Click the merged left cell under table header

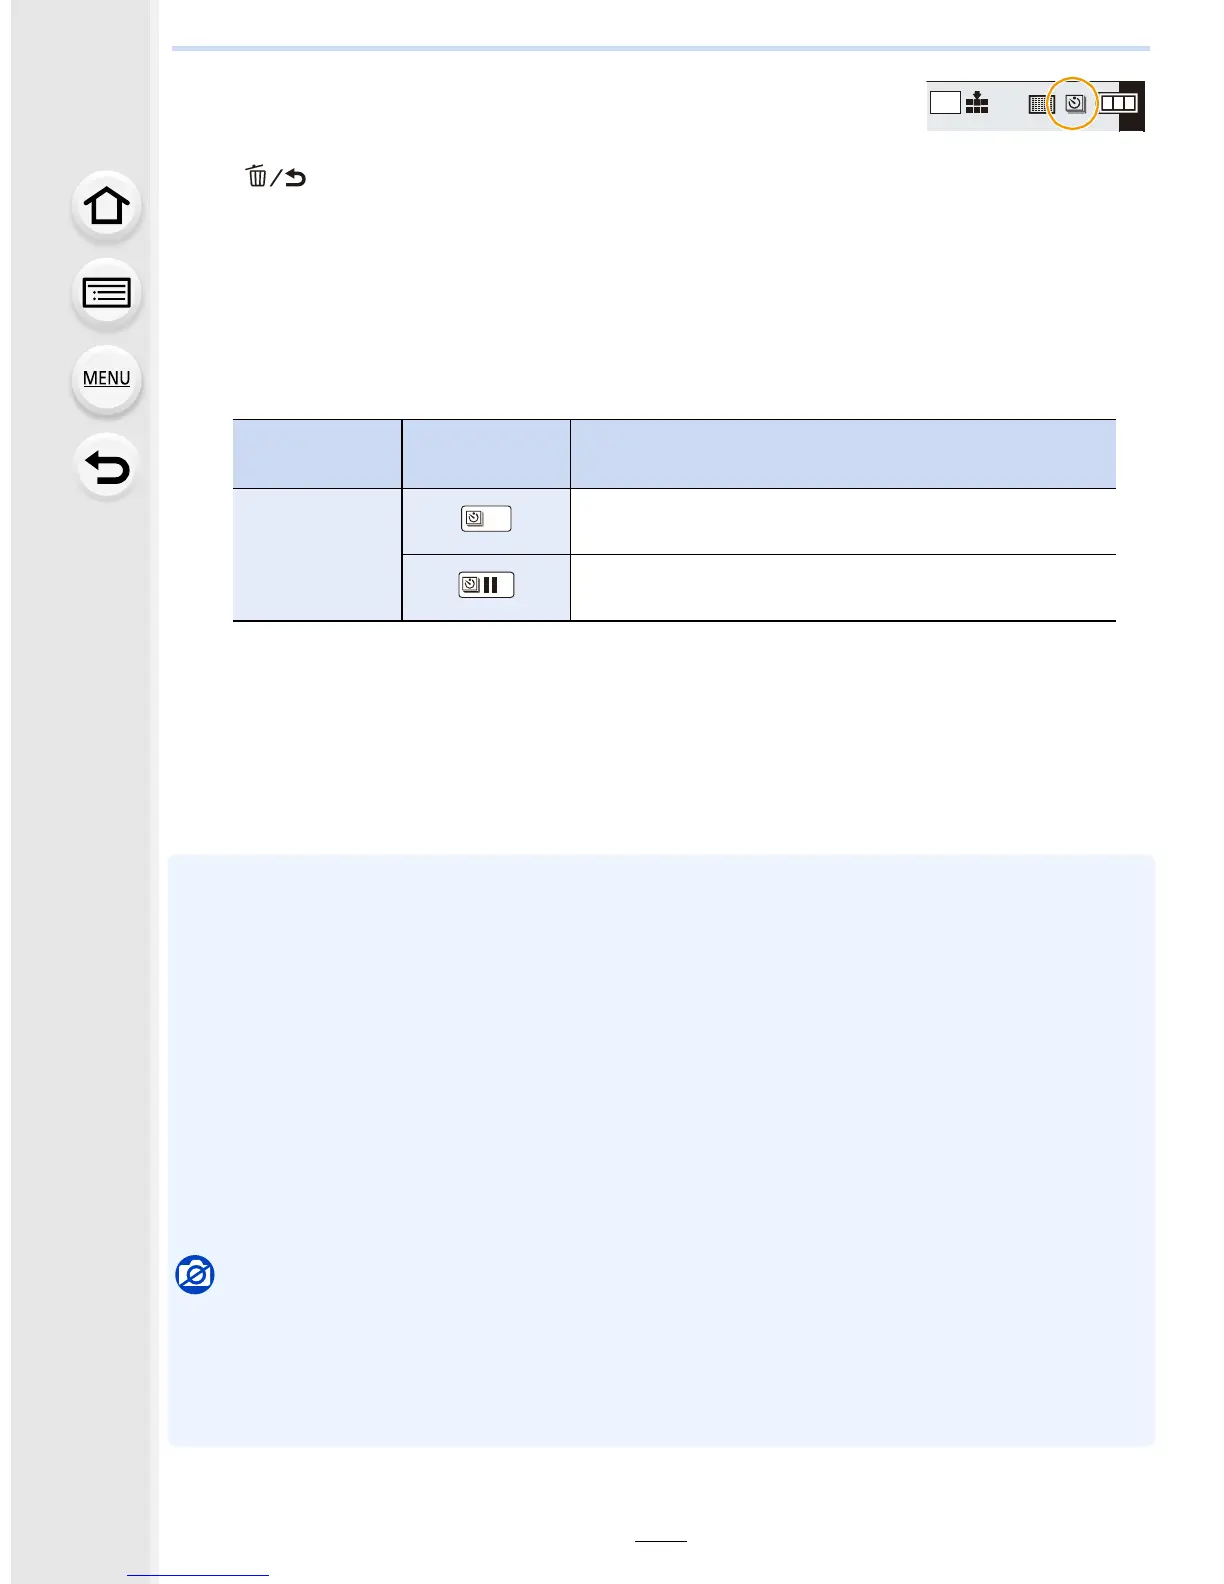[x=317, y=554]
